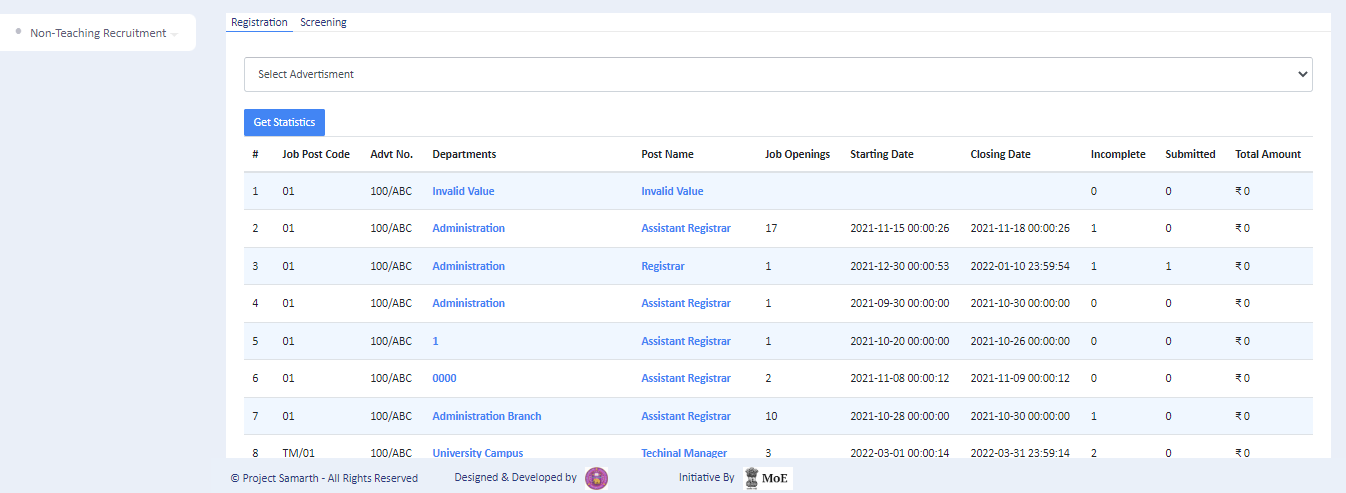Expand the Non-Teaching Recruitment sidebar menu

[x=98, y=33]
